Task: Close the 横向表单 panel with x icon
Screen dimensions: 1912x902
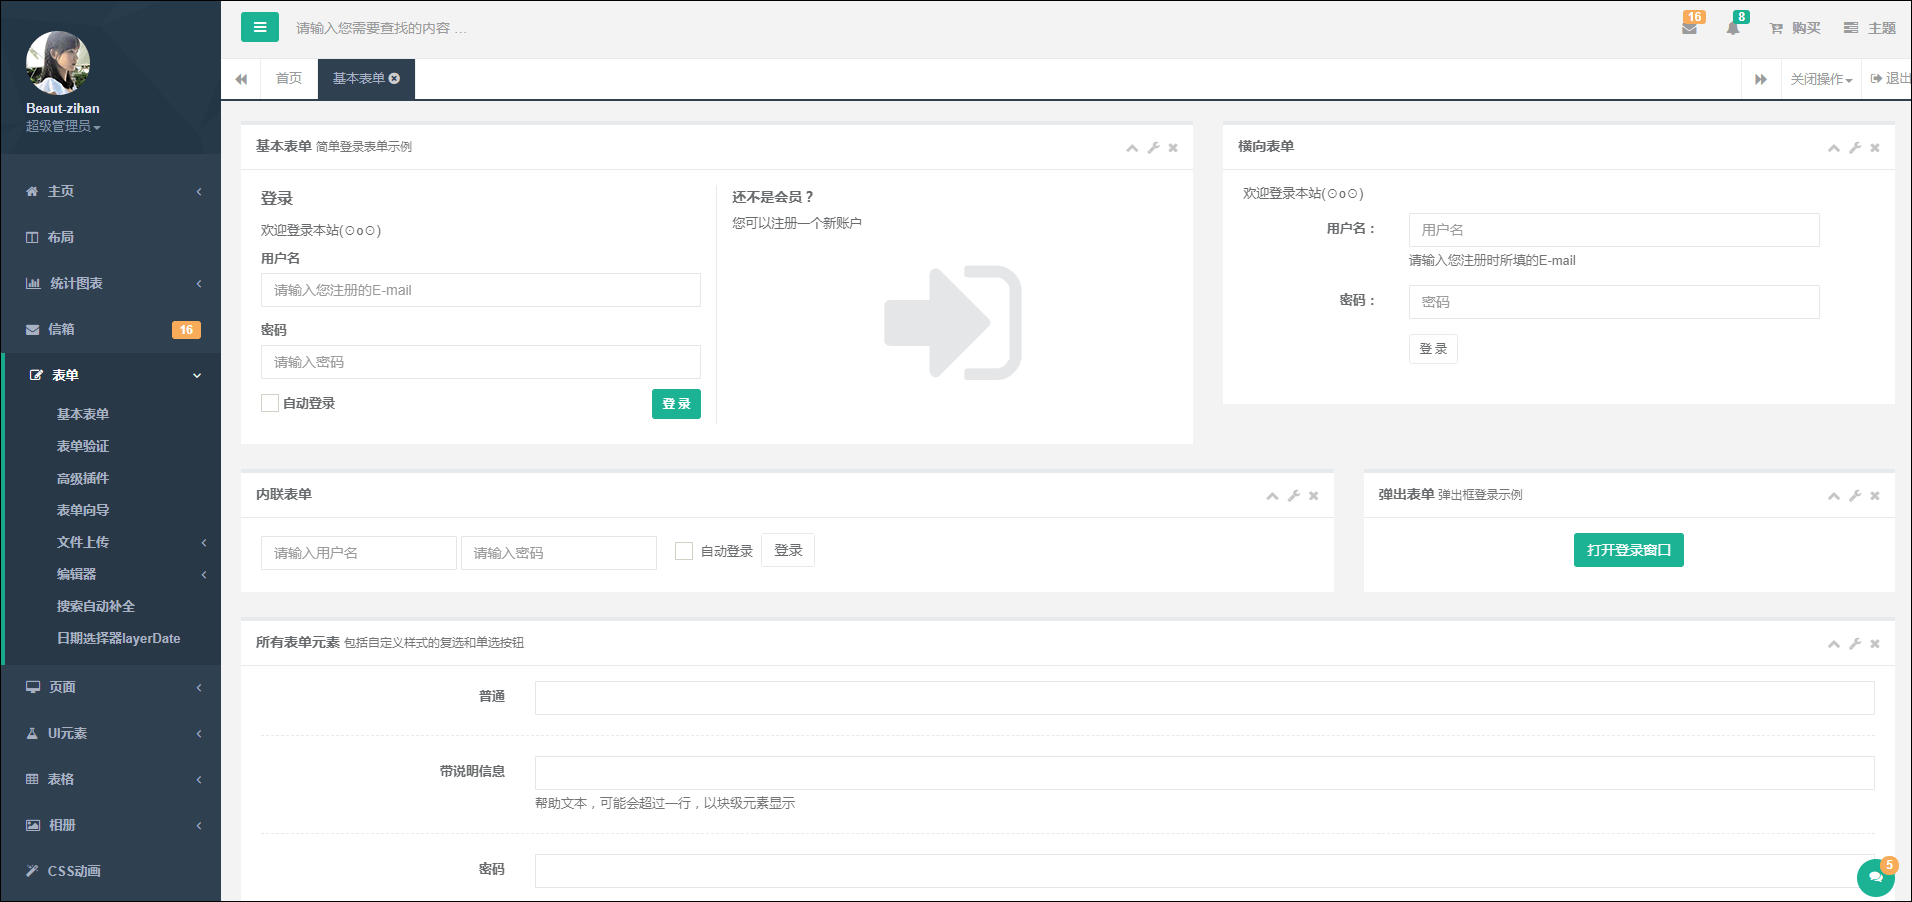Action: tap(1875, 148)
